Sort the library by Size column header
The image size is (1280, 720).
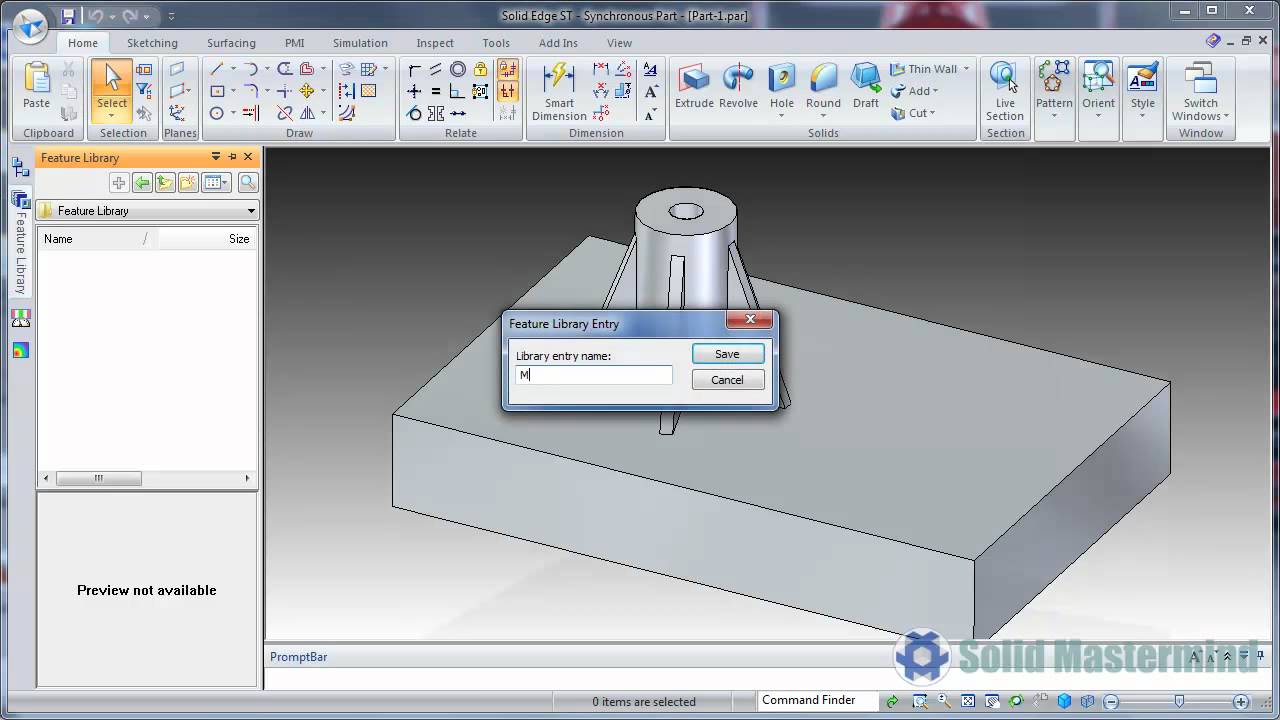(209, 239)
